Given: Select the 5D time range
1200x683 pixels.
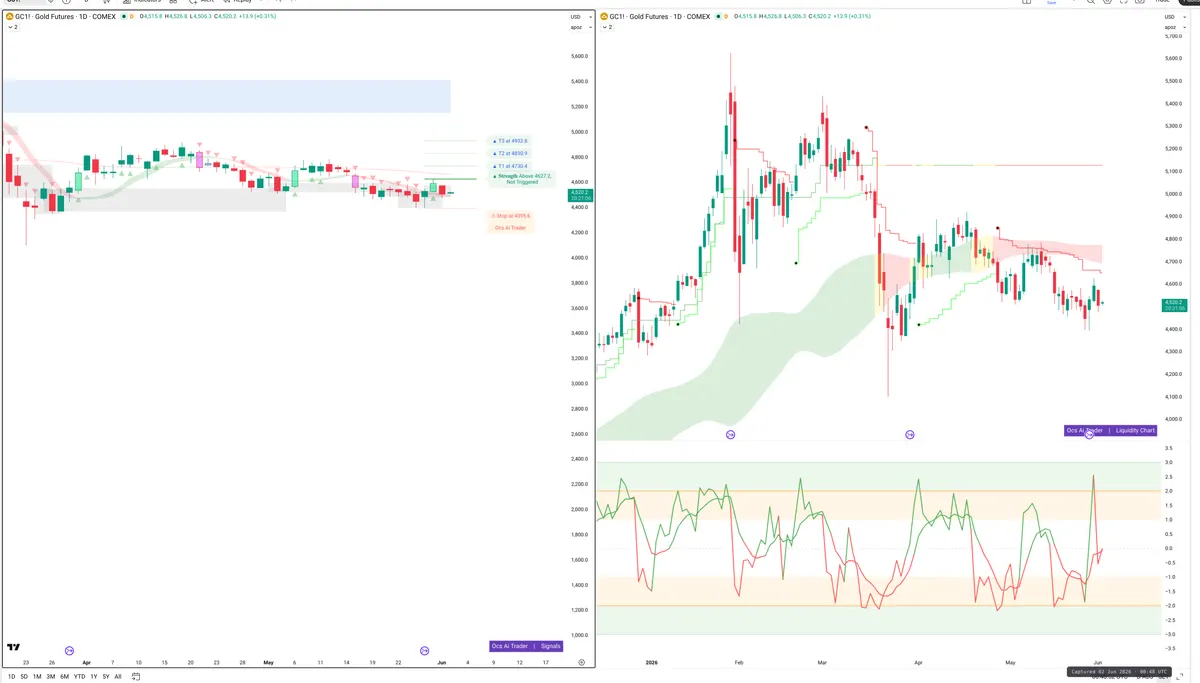Looking at the screenshot, I should click(24, 676).
